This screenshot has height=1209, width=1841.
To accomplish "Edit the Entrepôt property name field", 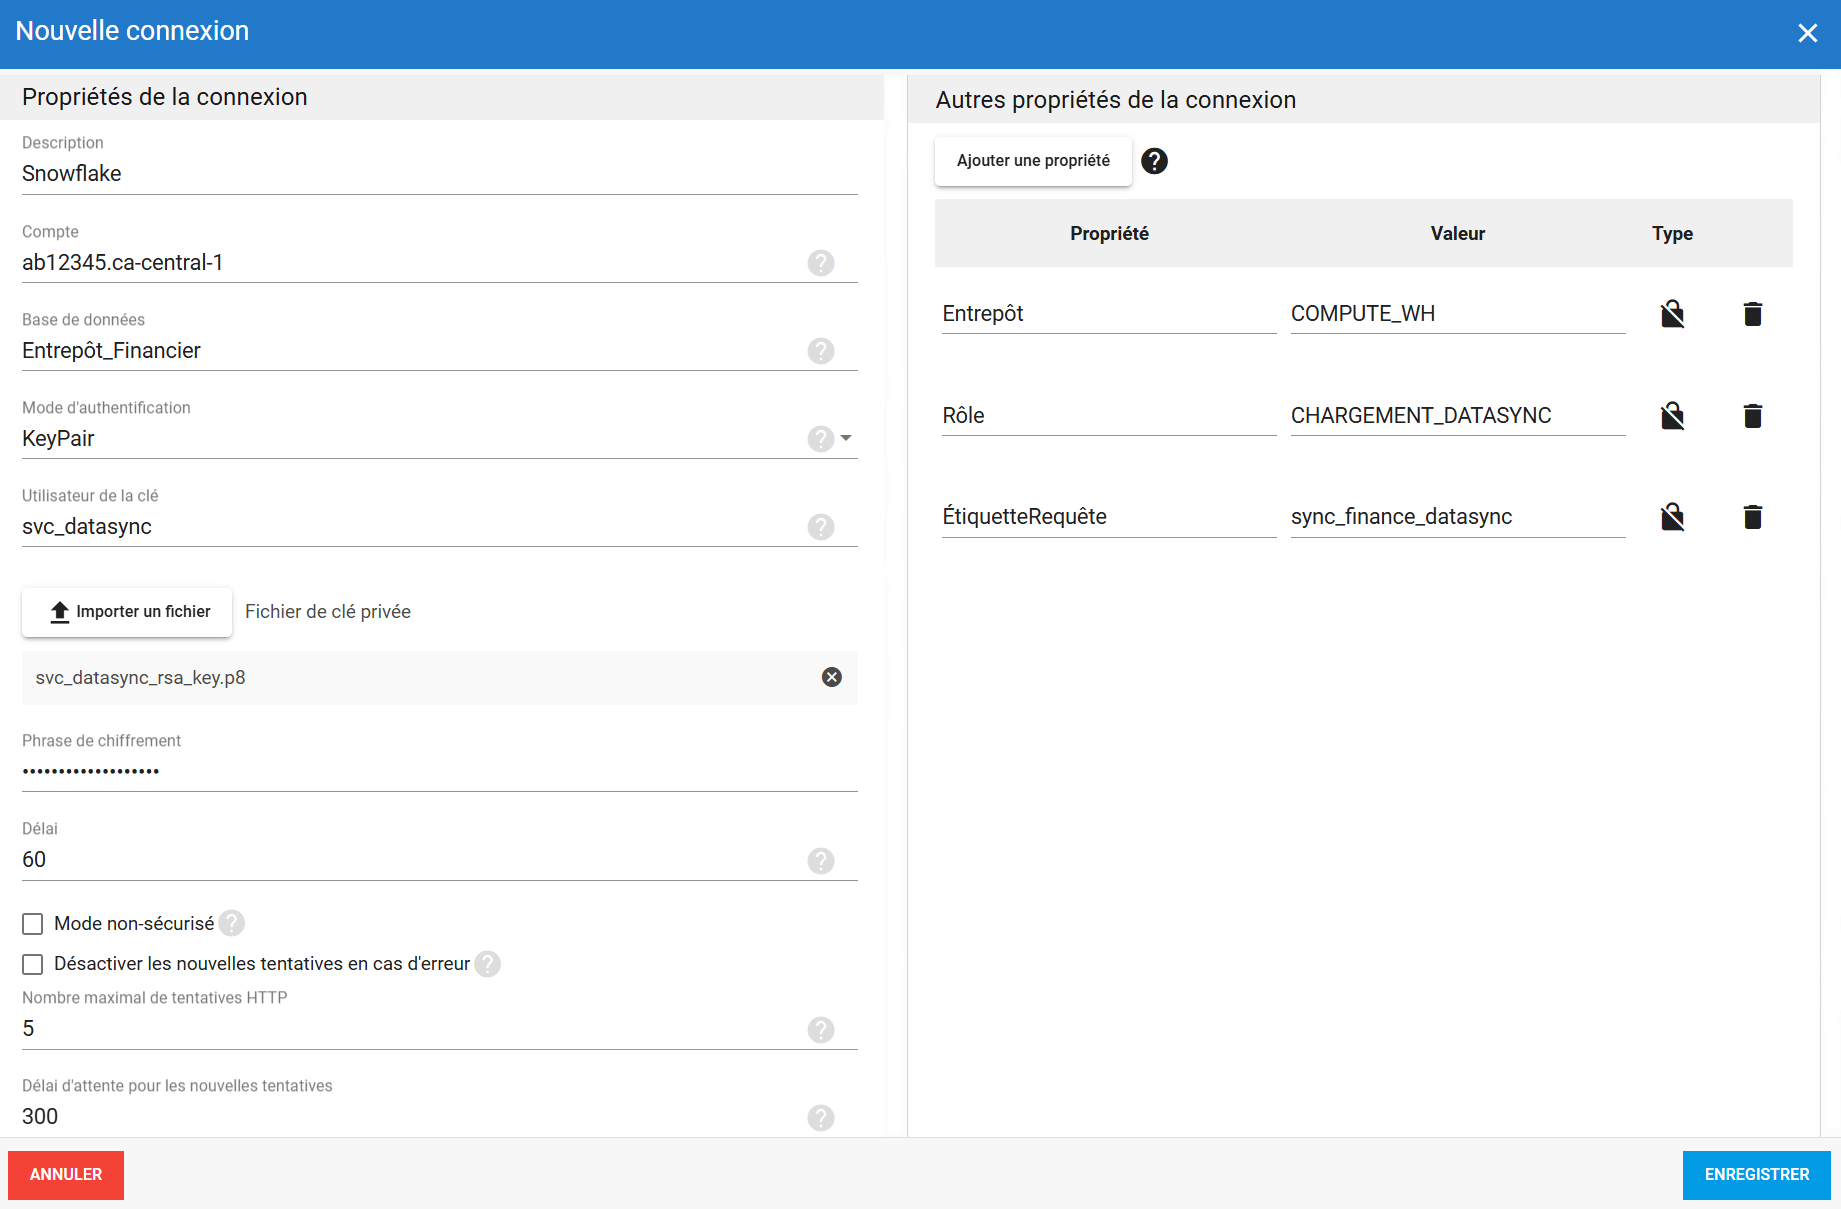I will point(1109,314).
